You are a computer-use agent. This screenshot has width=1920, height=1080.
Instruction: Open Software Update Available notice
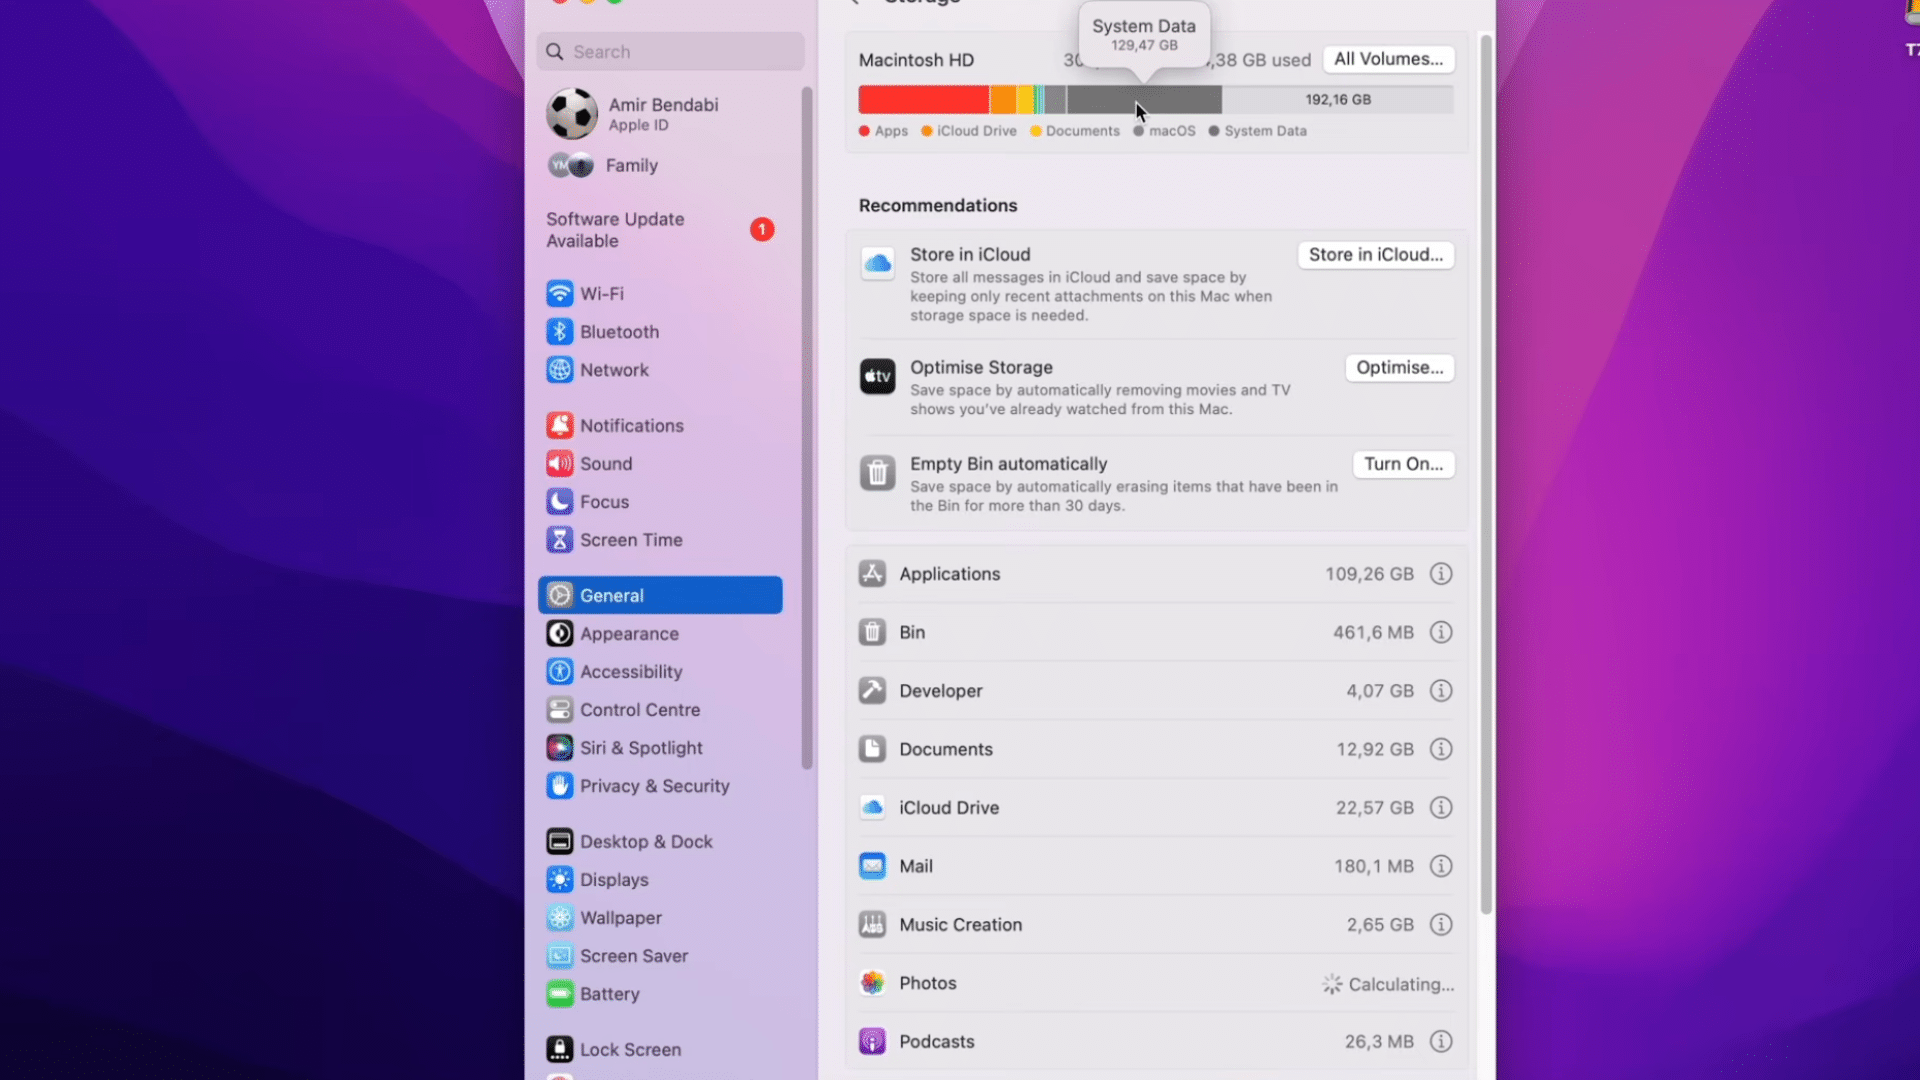pos(660,230)
